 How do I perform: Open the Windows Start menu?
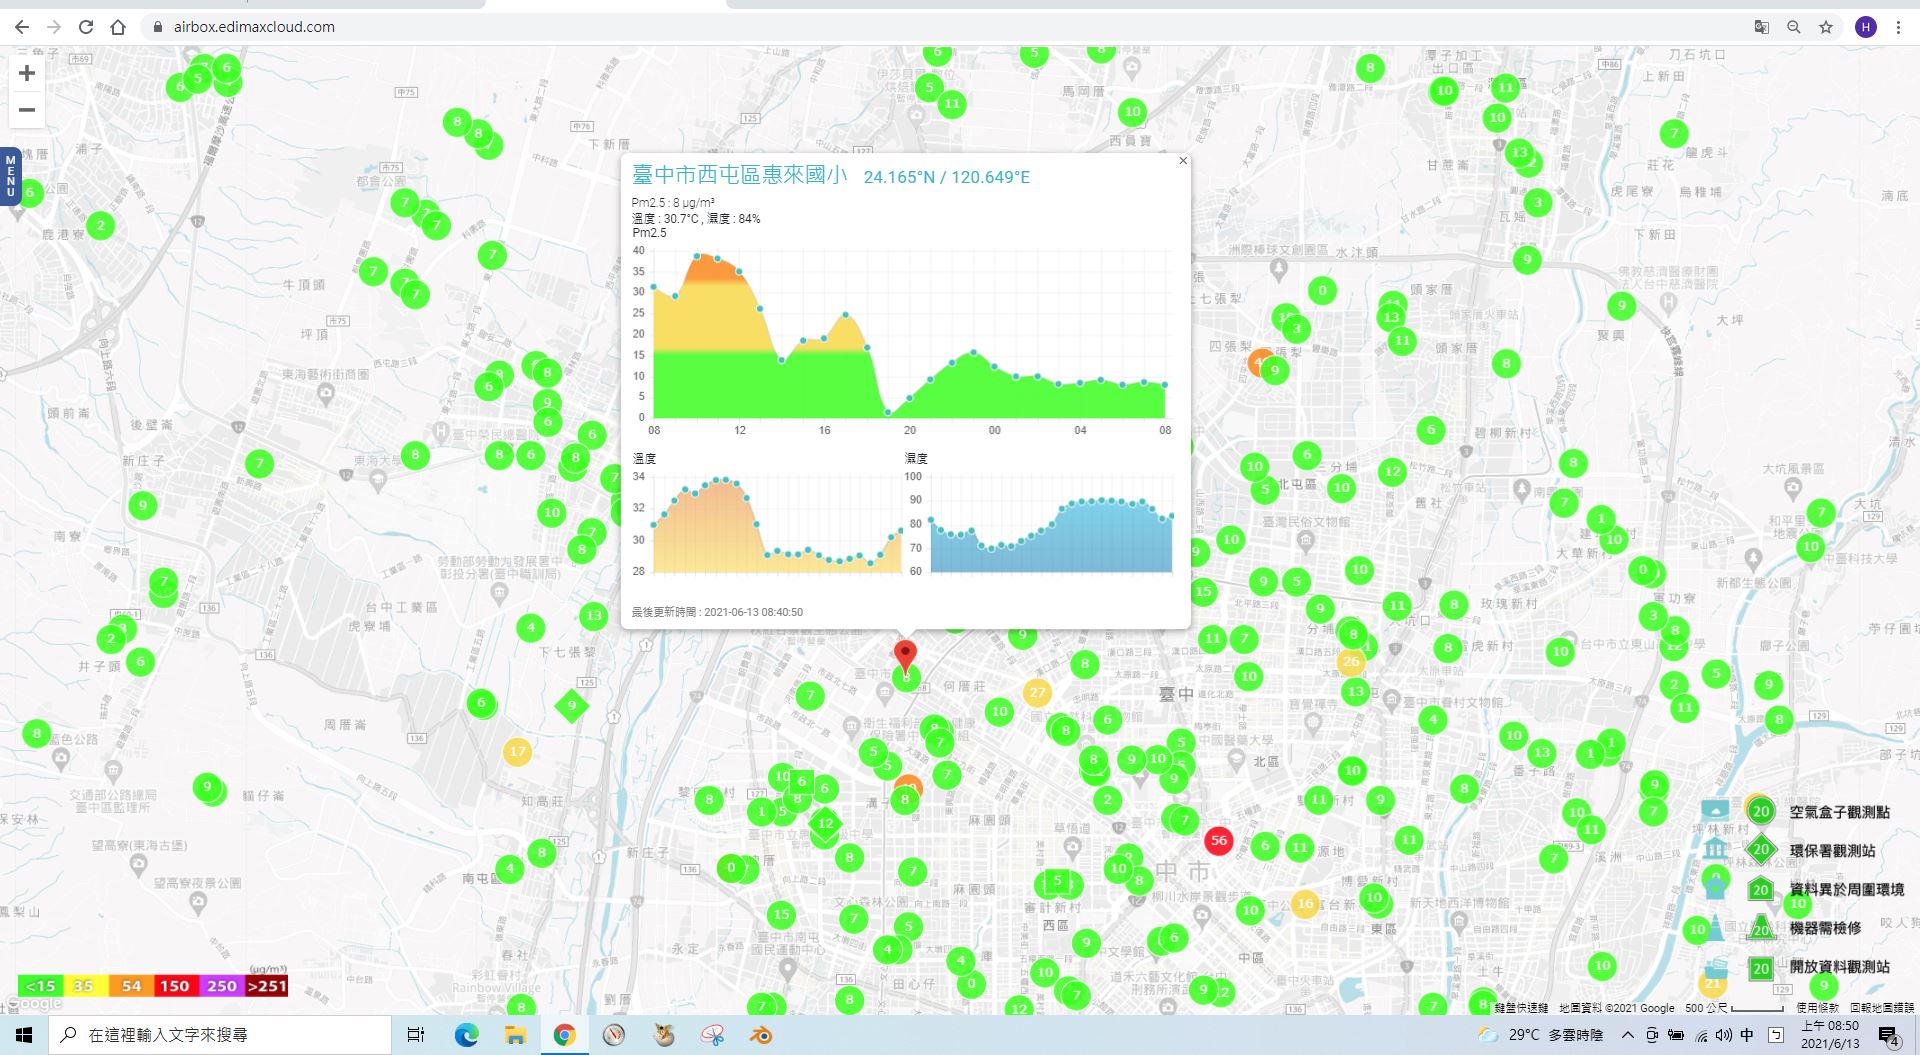coord(24,1035)
